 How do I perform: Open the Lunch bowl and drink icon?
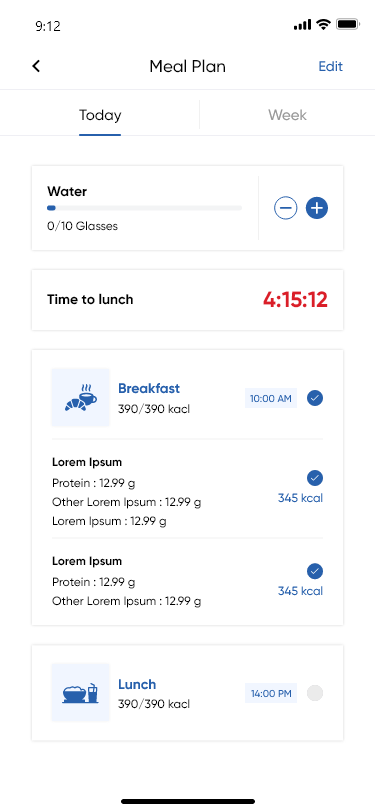point(80,692)
